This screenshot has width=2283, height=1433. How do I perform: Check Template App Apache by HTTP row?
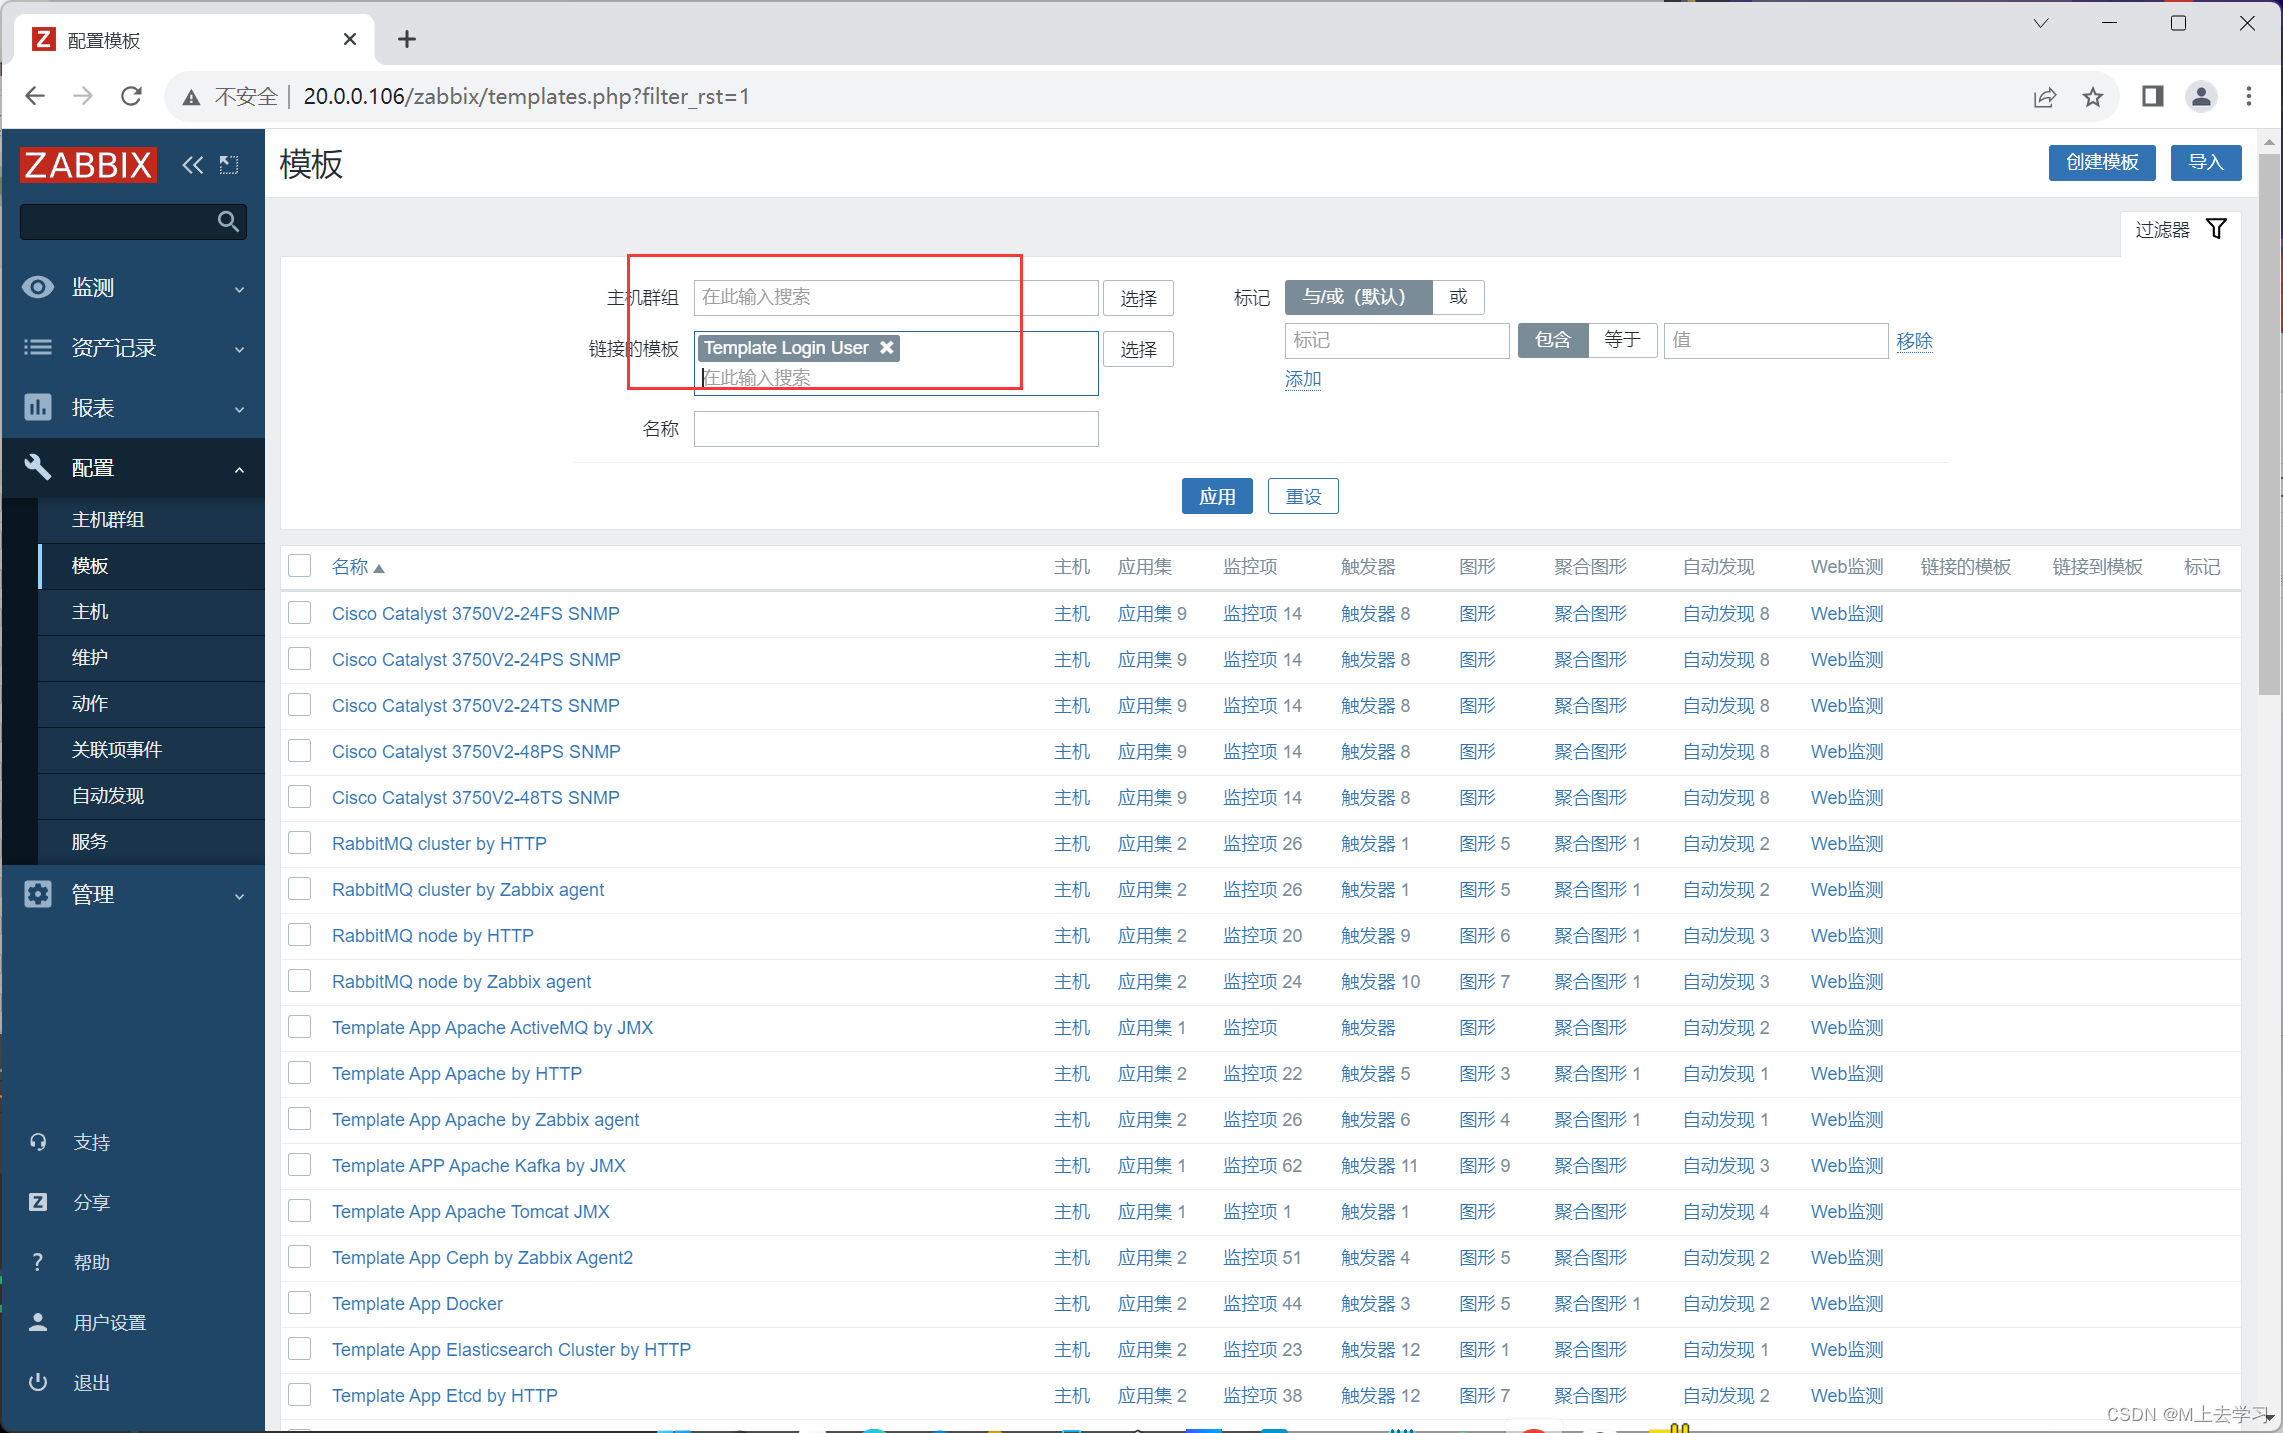300,1072
